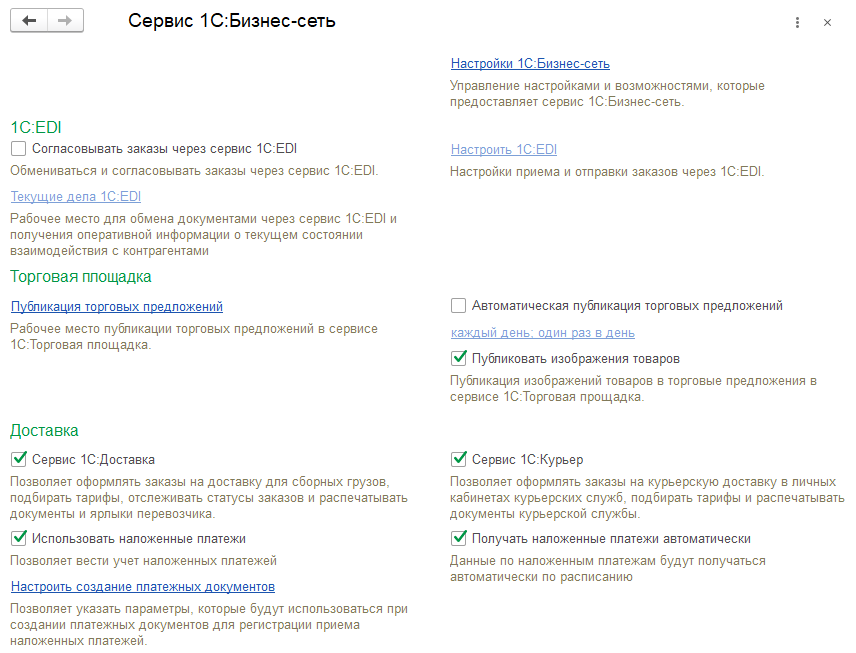Click description Позволяет оформлять заказы на курьерскую доставку
The image size is (856, 653).
click(x=647, y=498)
